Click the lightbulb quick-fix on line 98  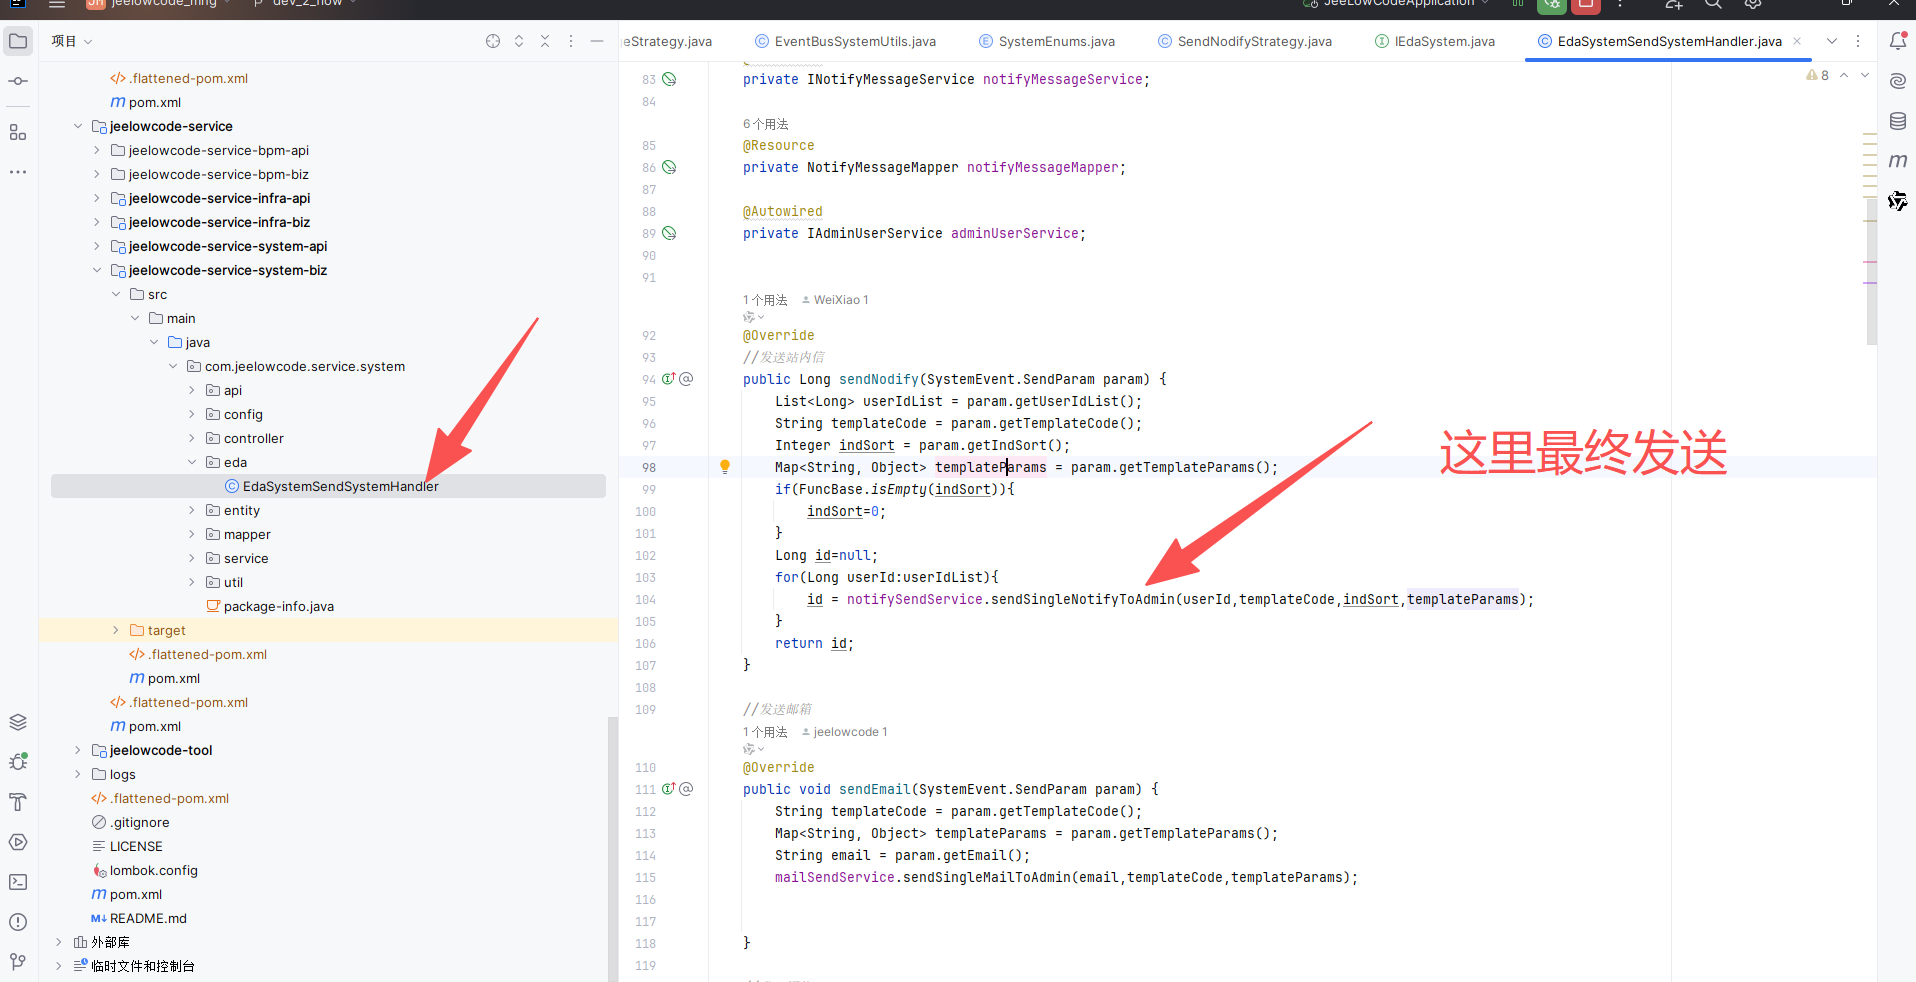[x=725, y=467]
